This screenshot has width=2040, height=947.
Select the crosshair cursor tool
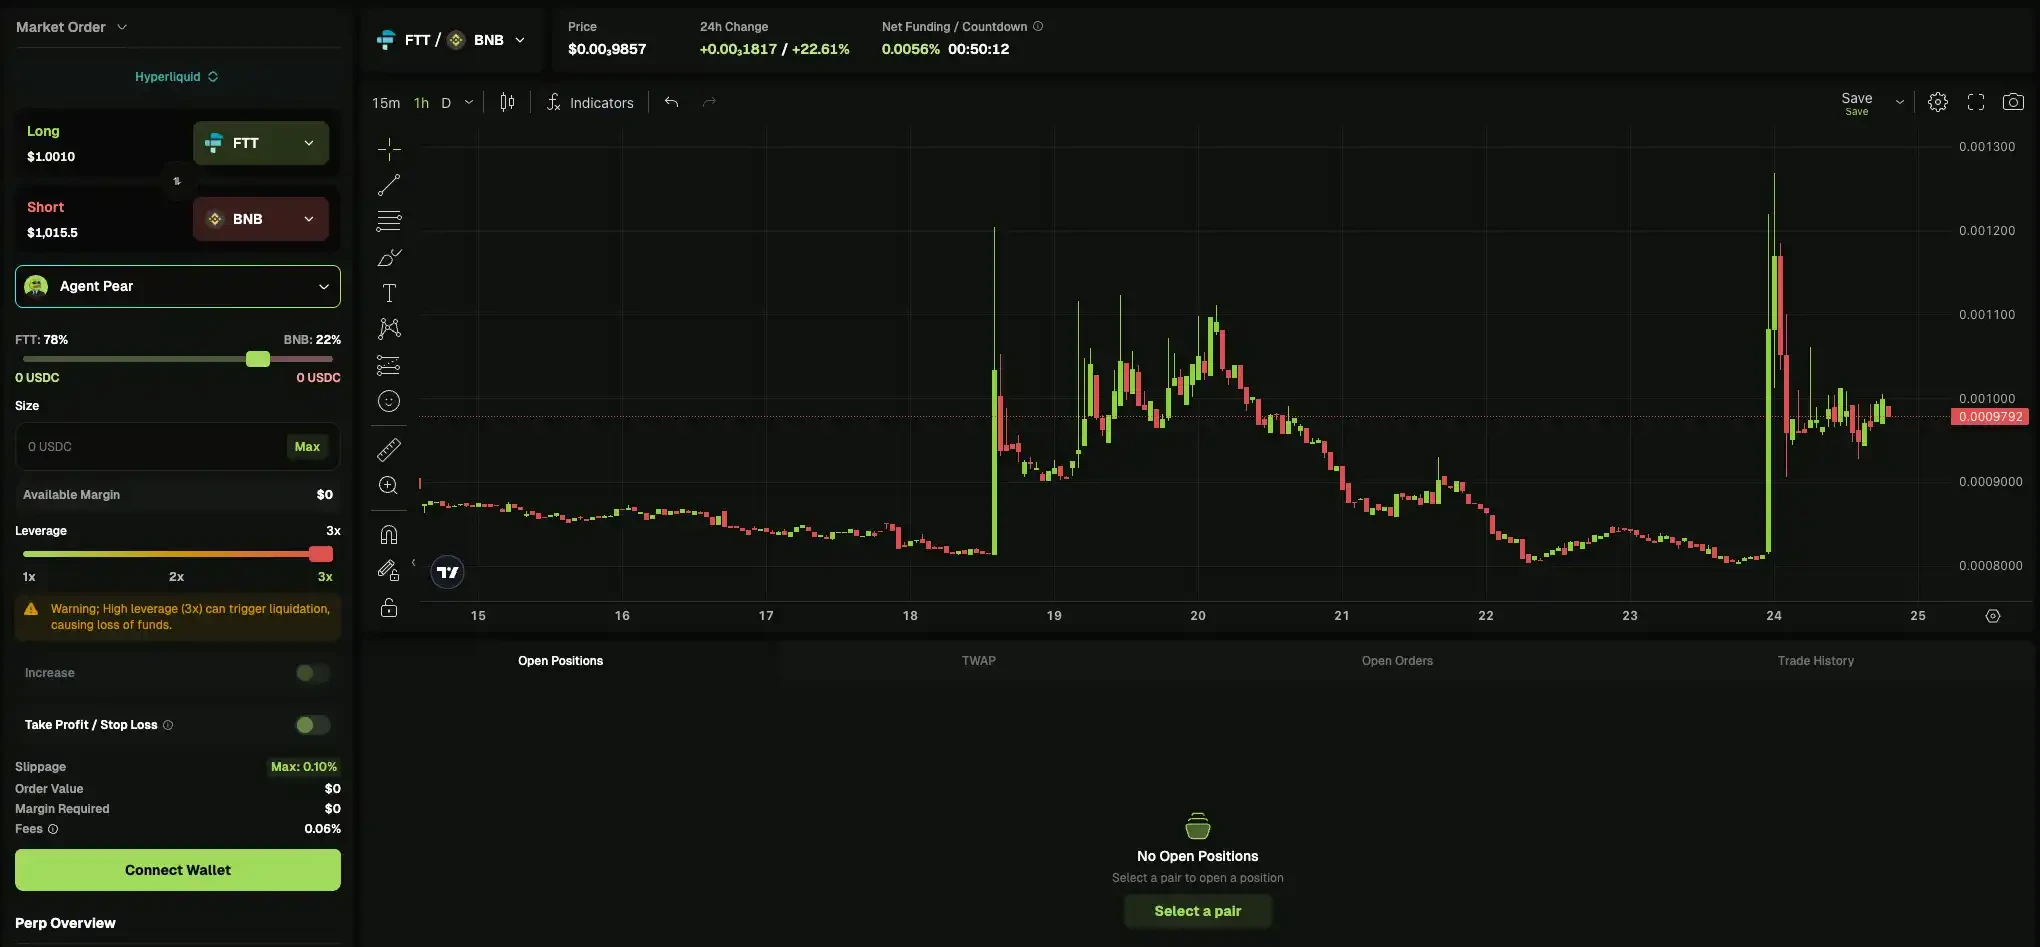389,149
